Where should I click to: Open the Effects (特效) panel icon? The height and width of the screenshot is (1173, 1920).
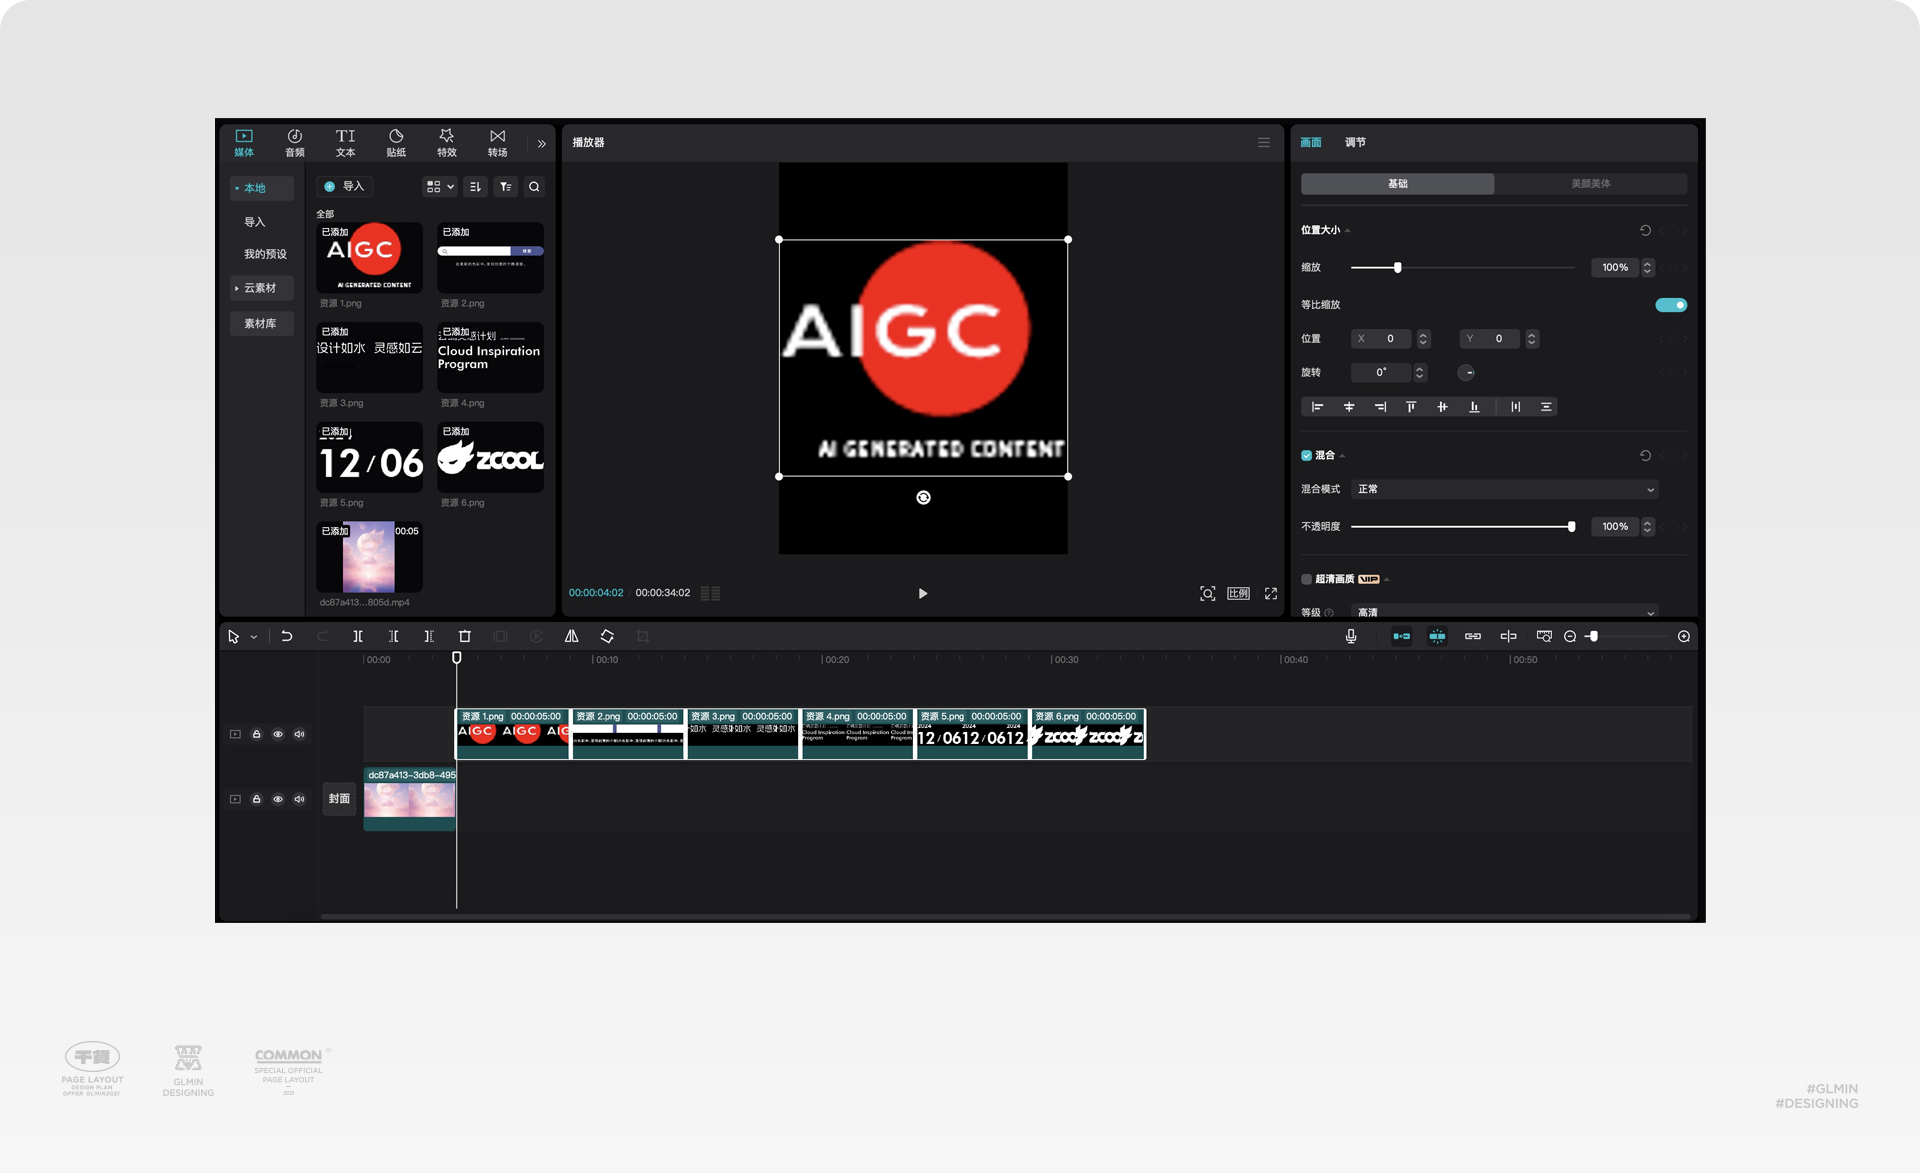pyautogui.click(x=447, y=142)
